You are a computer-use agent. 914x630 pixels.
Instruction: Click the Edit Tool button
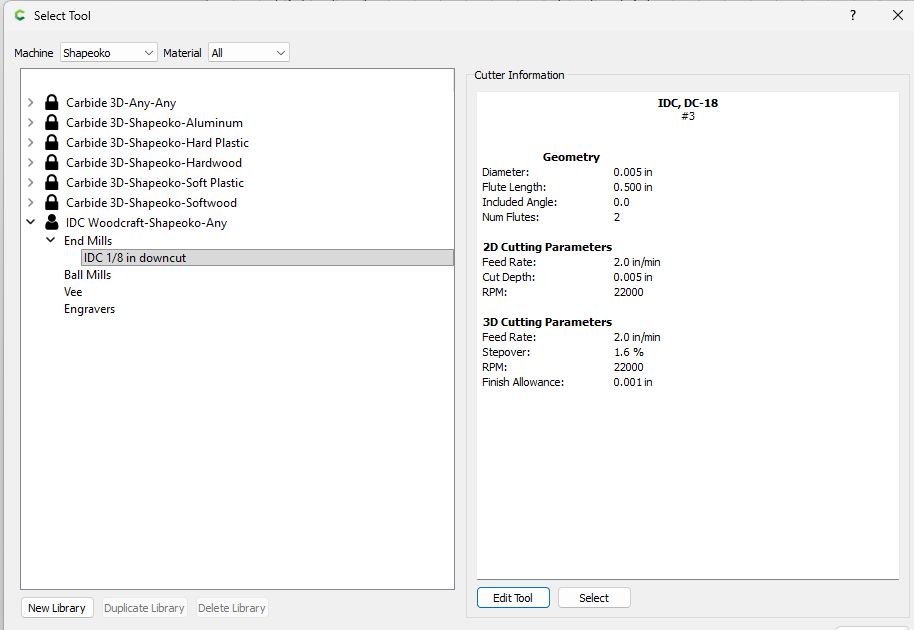tap(513, 598)
